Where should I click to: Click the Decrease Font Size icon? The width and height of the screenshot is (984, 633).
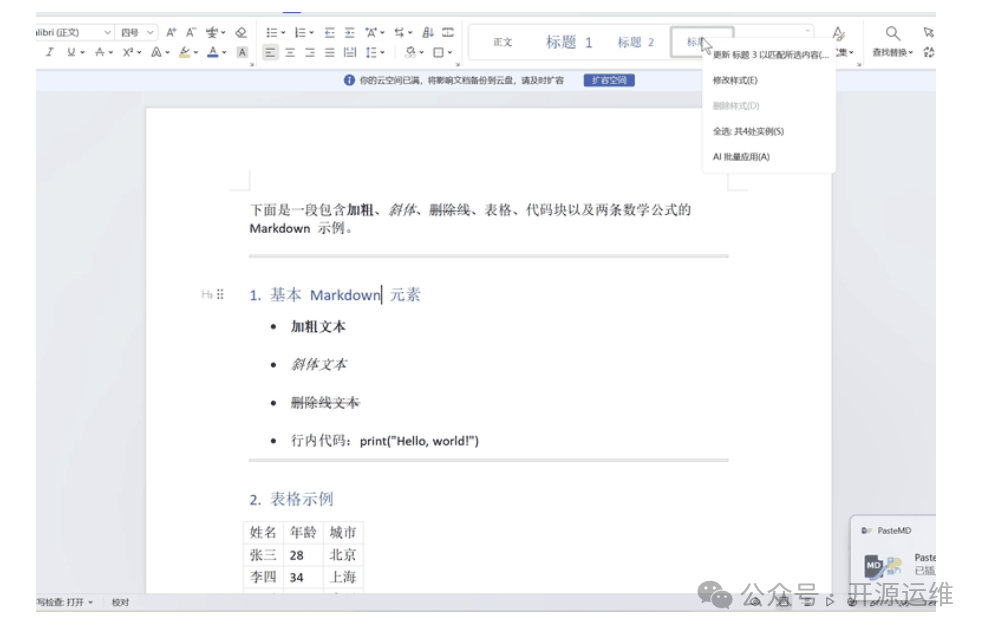190,31
